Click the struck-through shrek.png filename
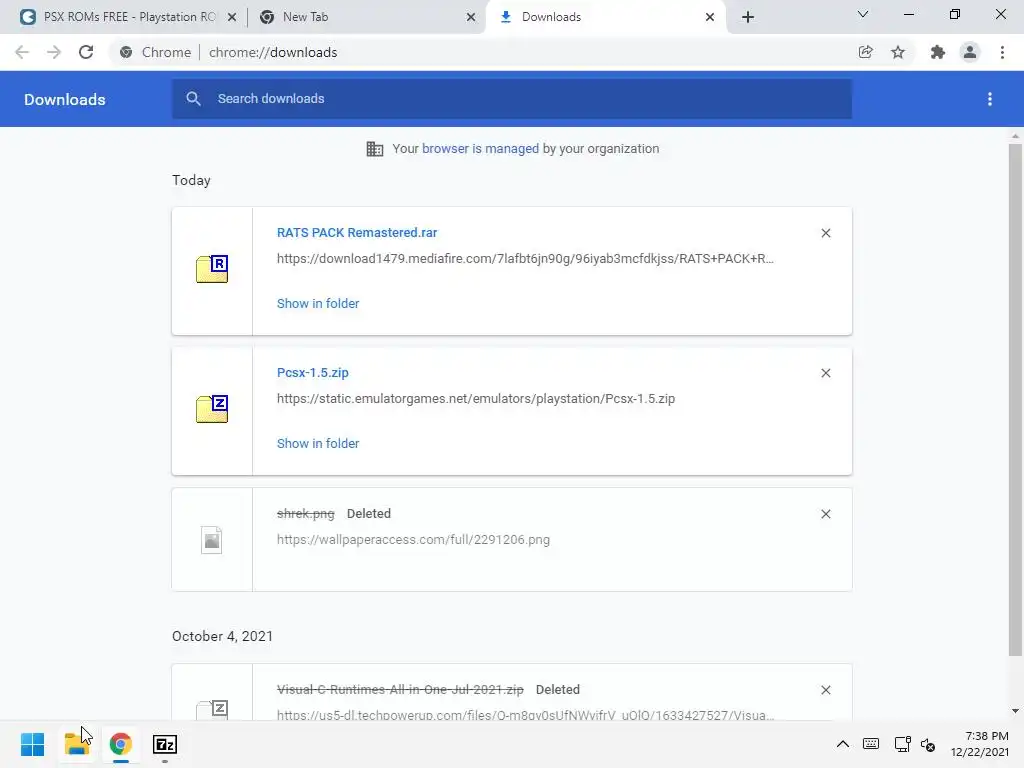Screen dimensions: 1024x768 tap(306, 514)
